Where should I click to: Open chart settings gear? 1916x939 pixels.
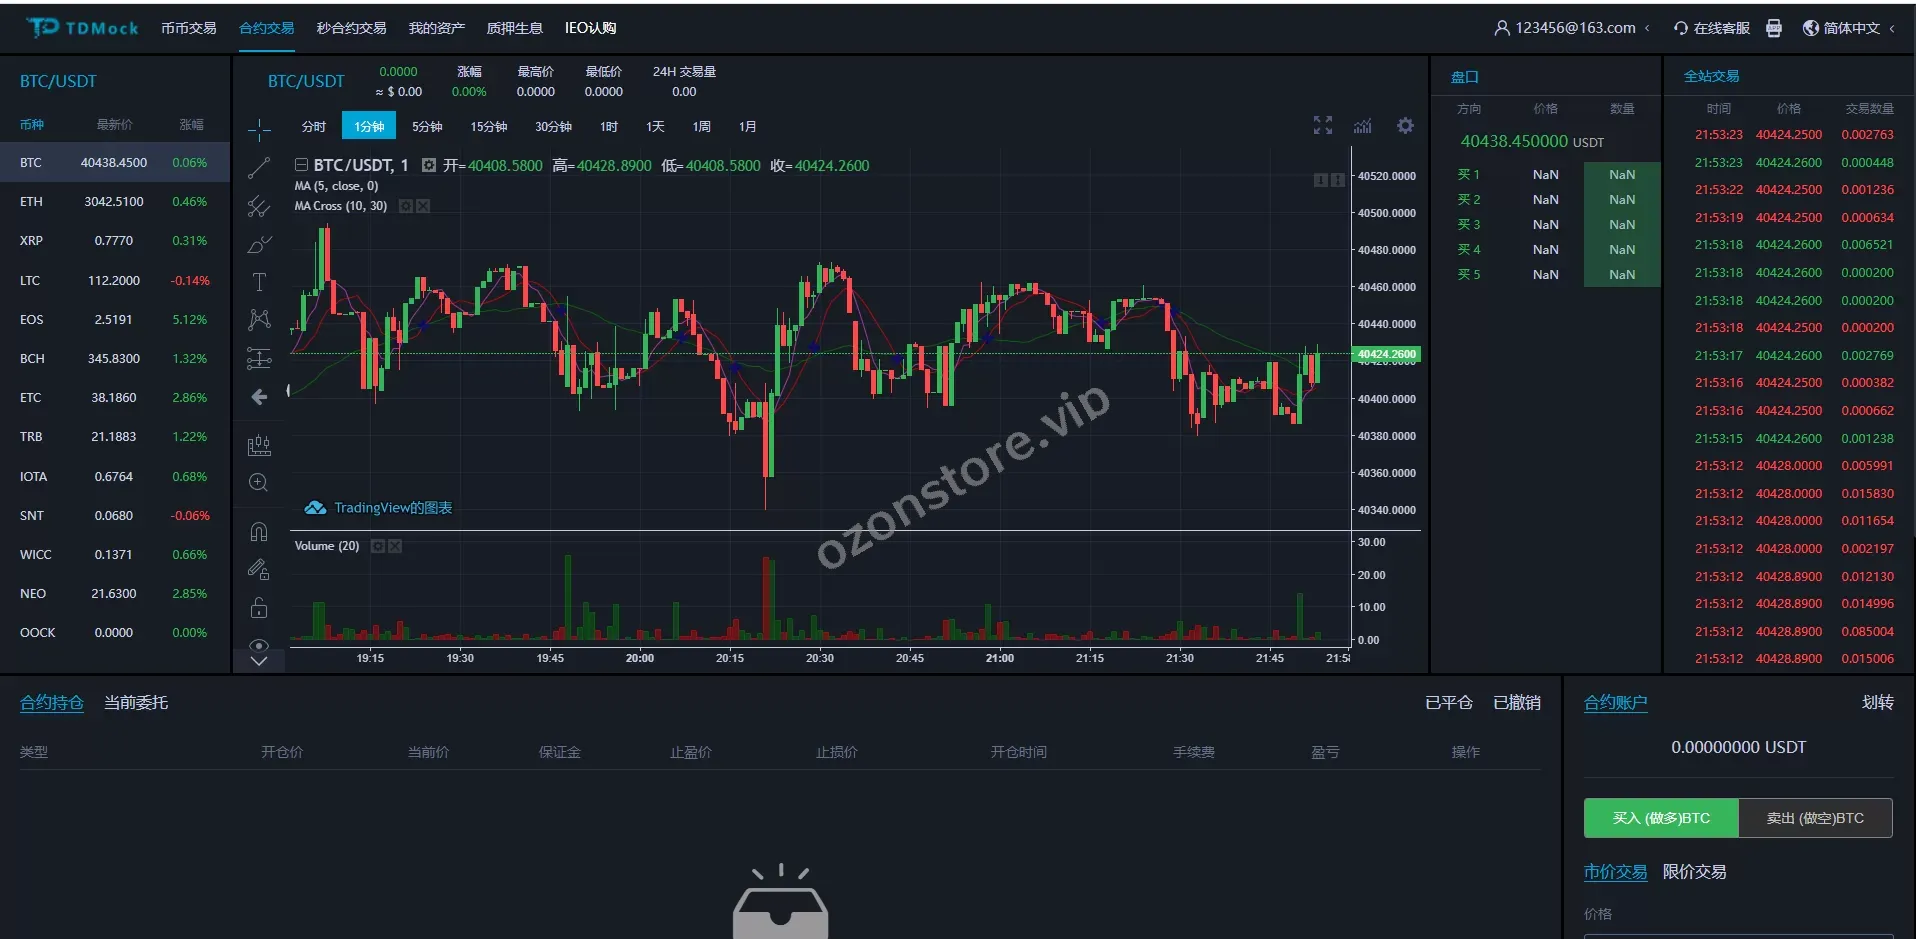(x=1405, y=126)
